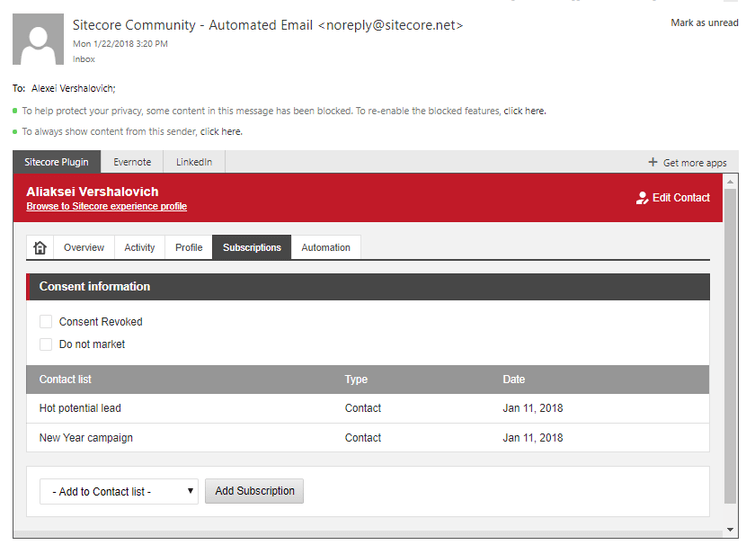
Task: Click the Aliaksei Vershalovich contact name
Action: [92, 192]
